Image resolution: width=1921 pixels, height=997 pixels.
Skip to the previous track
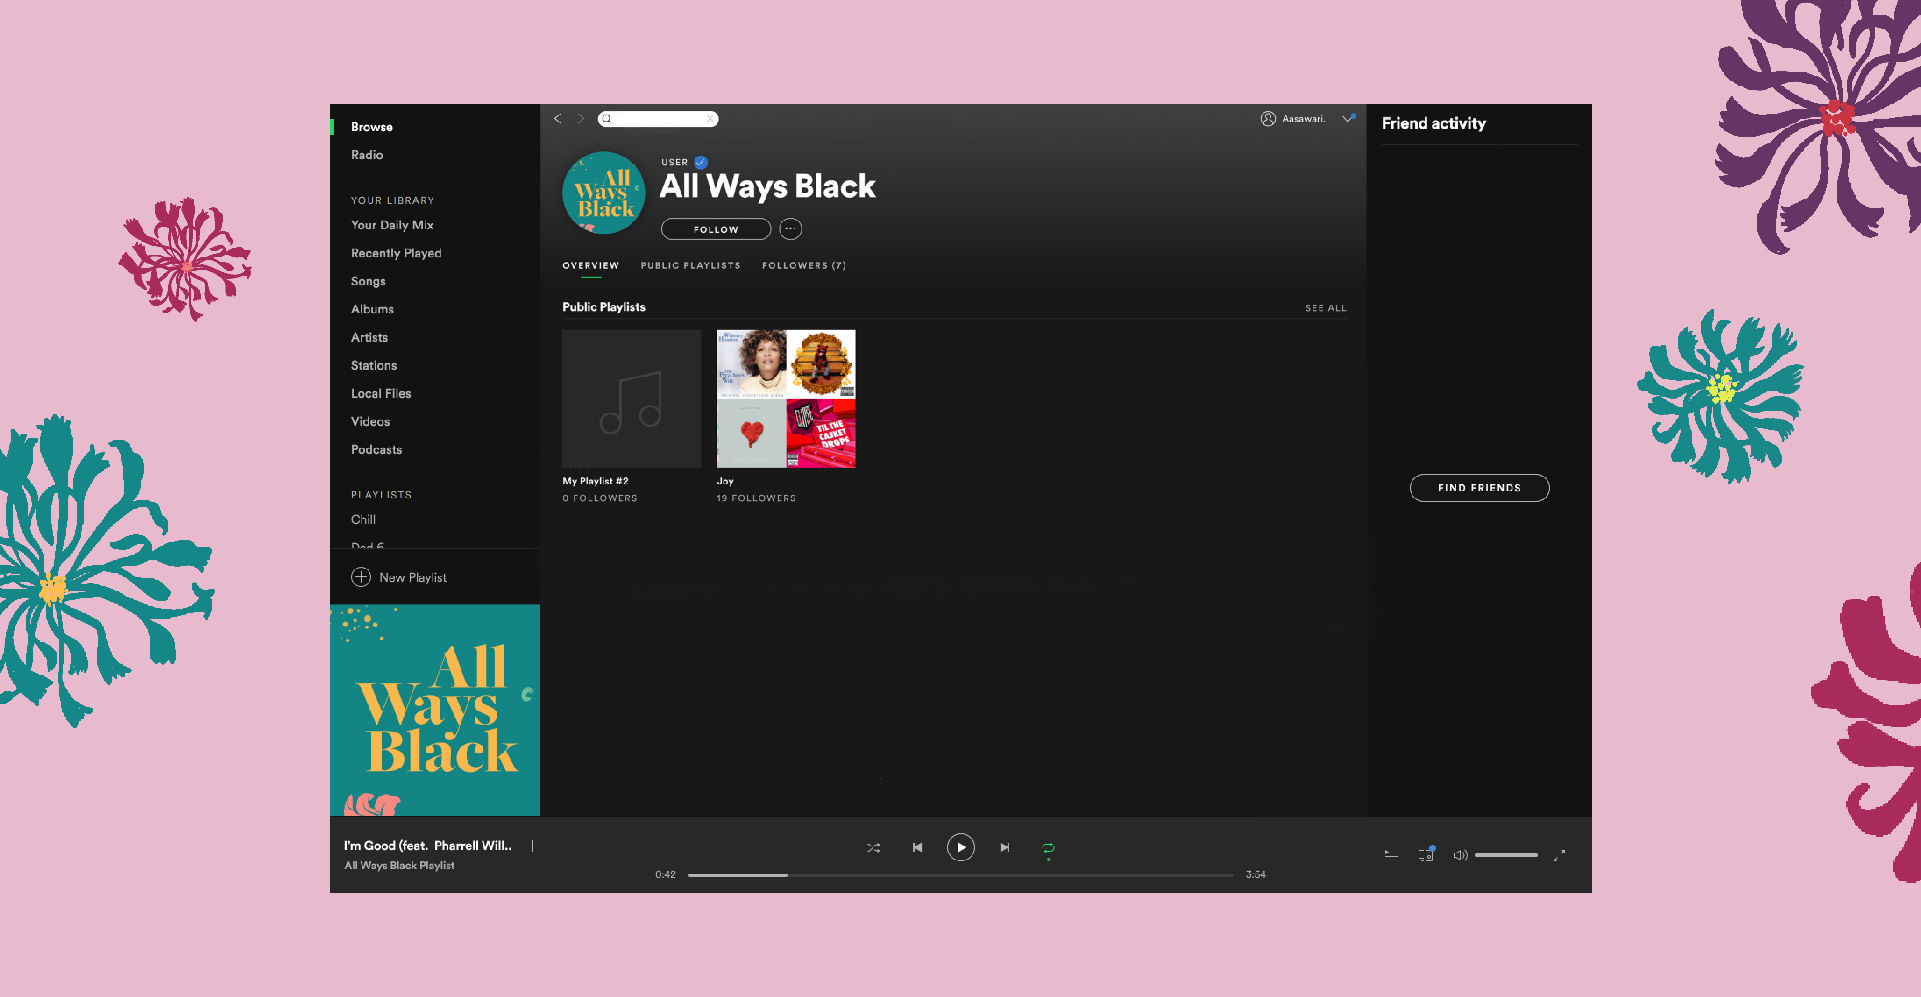pyautogui.click(x=917, y=848)
